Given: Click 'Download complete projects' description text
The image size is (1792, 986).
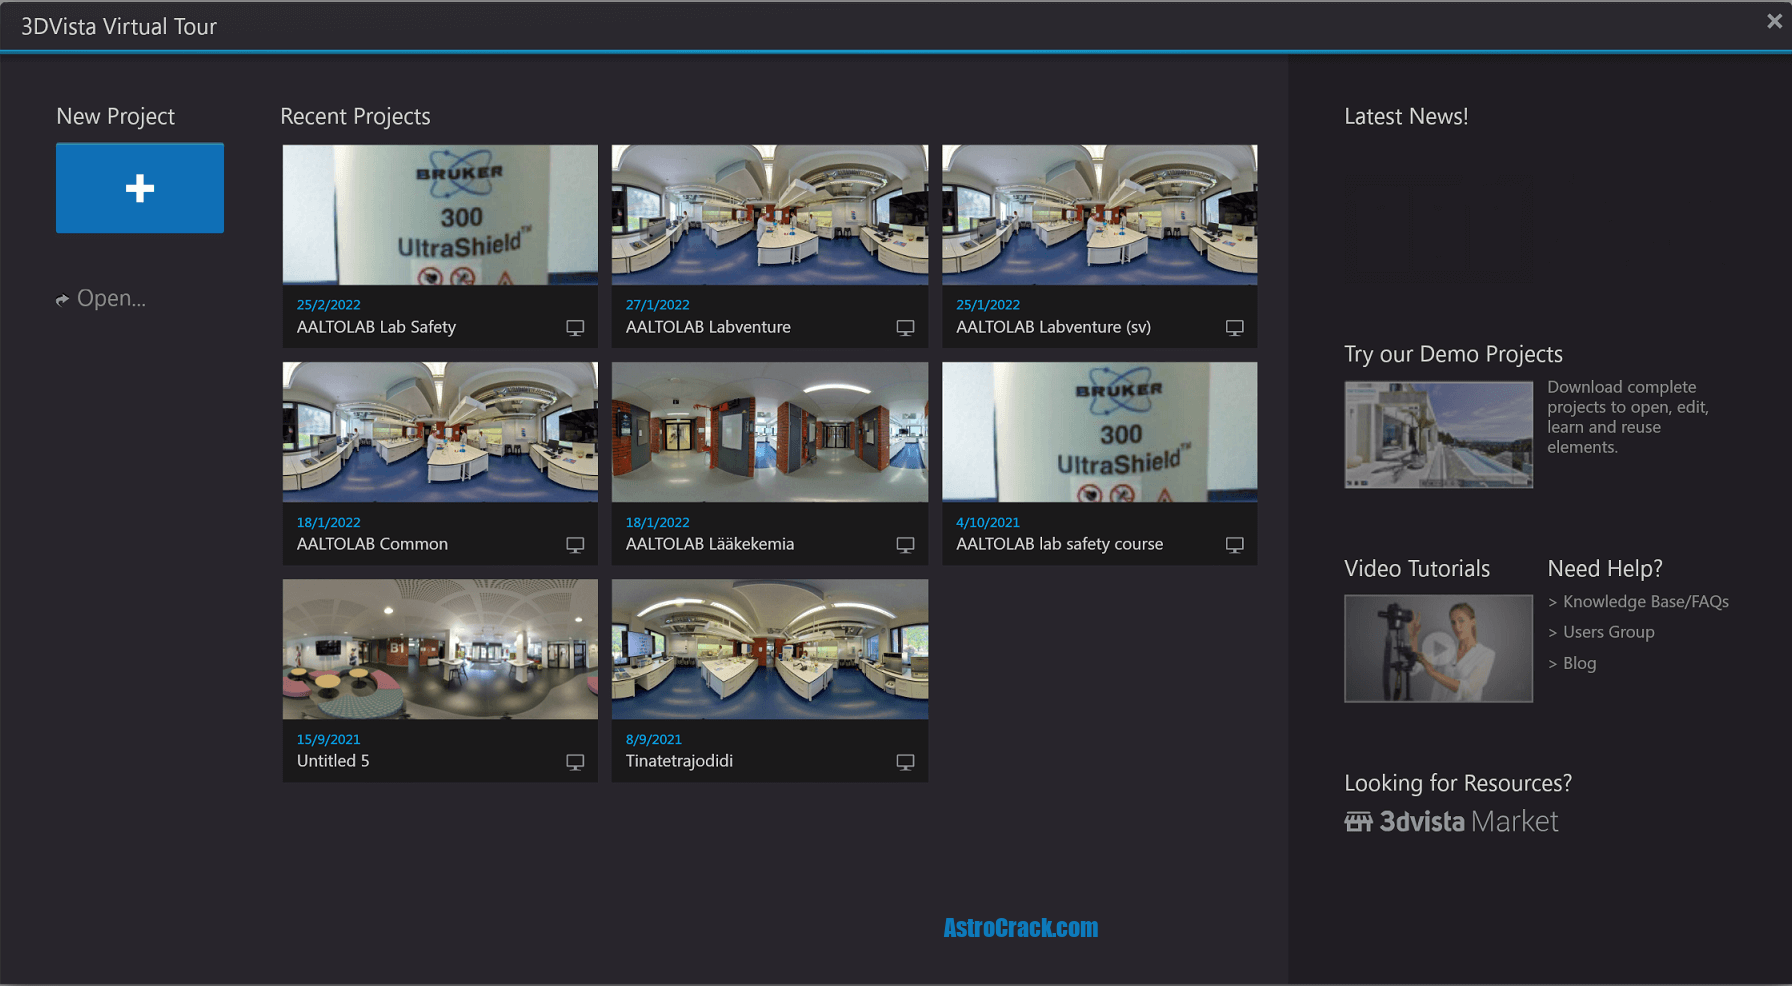Looking at the screenshot, I should (1628, 417).
